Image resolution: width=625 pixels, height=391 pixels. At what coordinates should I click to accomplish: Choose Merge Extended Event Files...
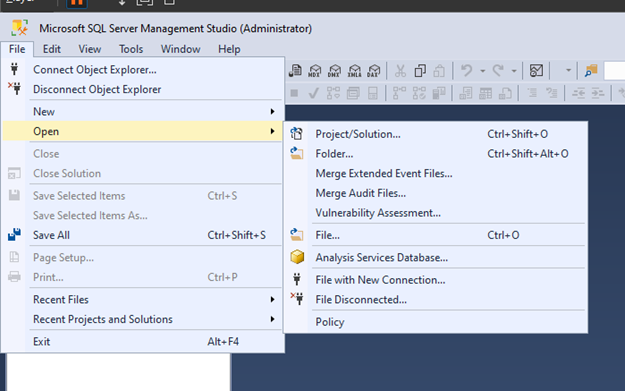coord(435,173)
